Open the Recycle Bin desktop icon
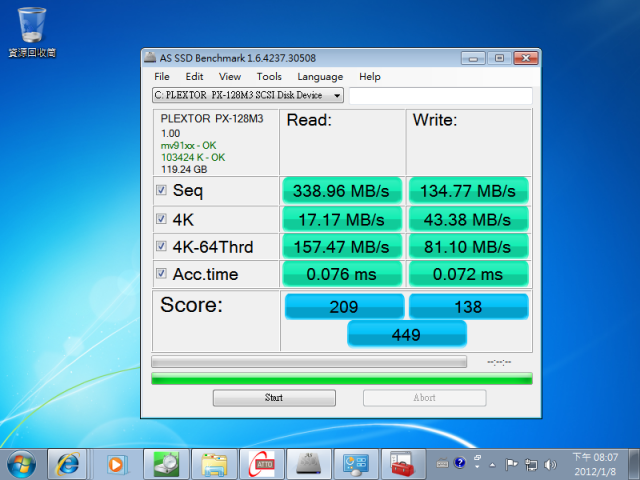This screenshot has width=640, height=480. click(x=32, y=32)
